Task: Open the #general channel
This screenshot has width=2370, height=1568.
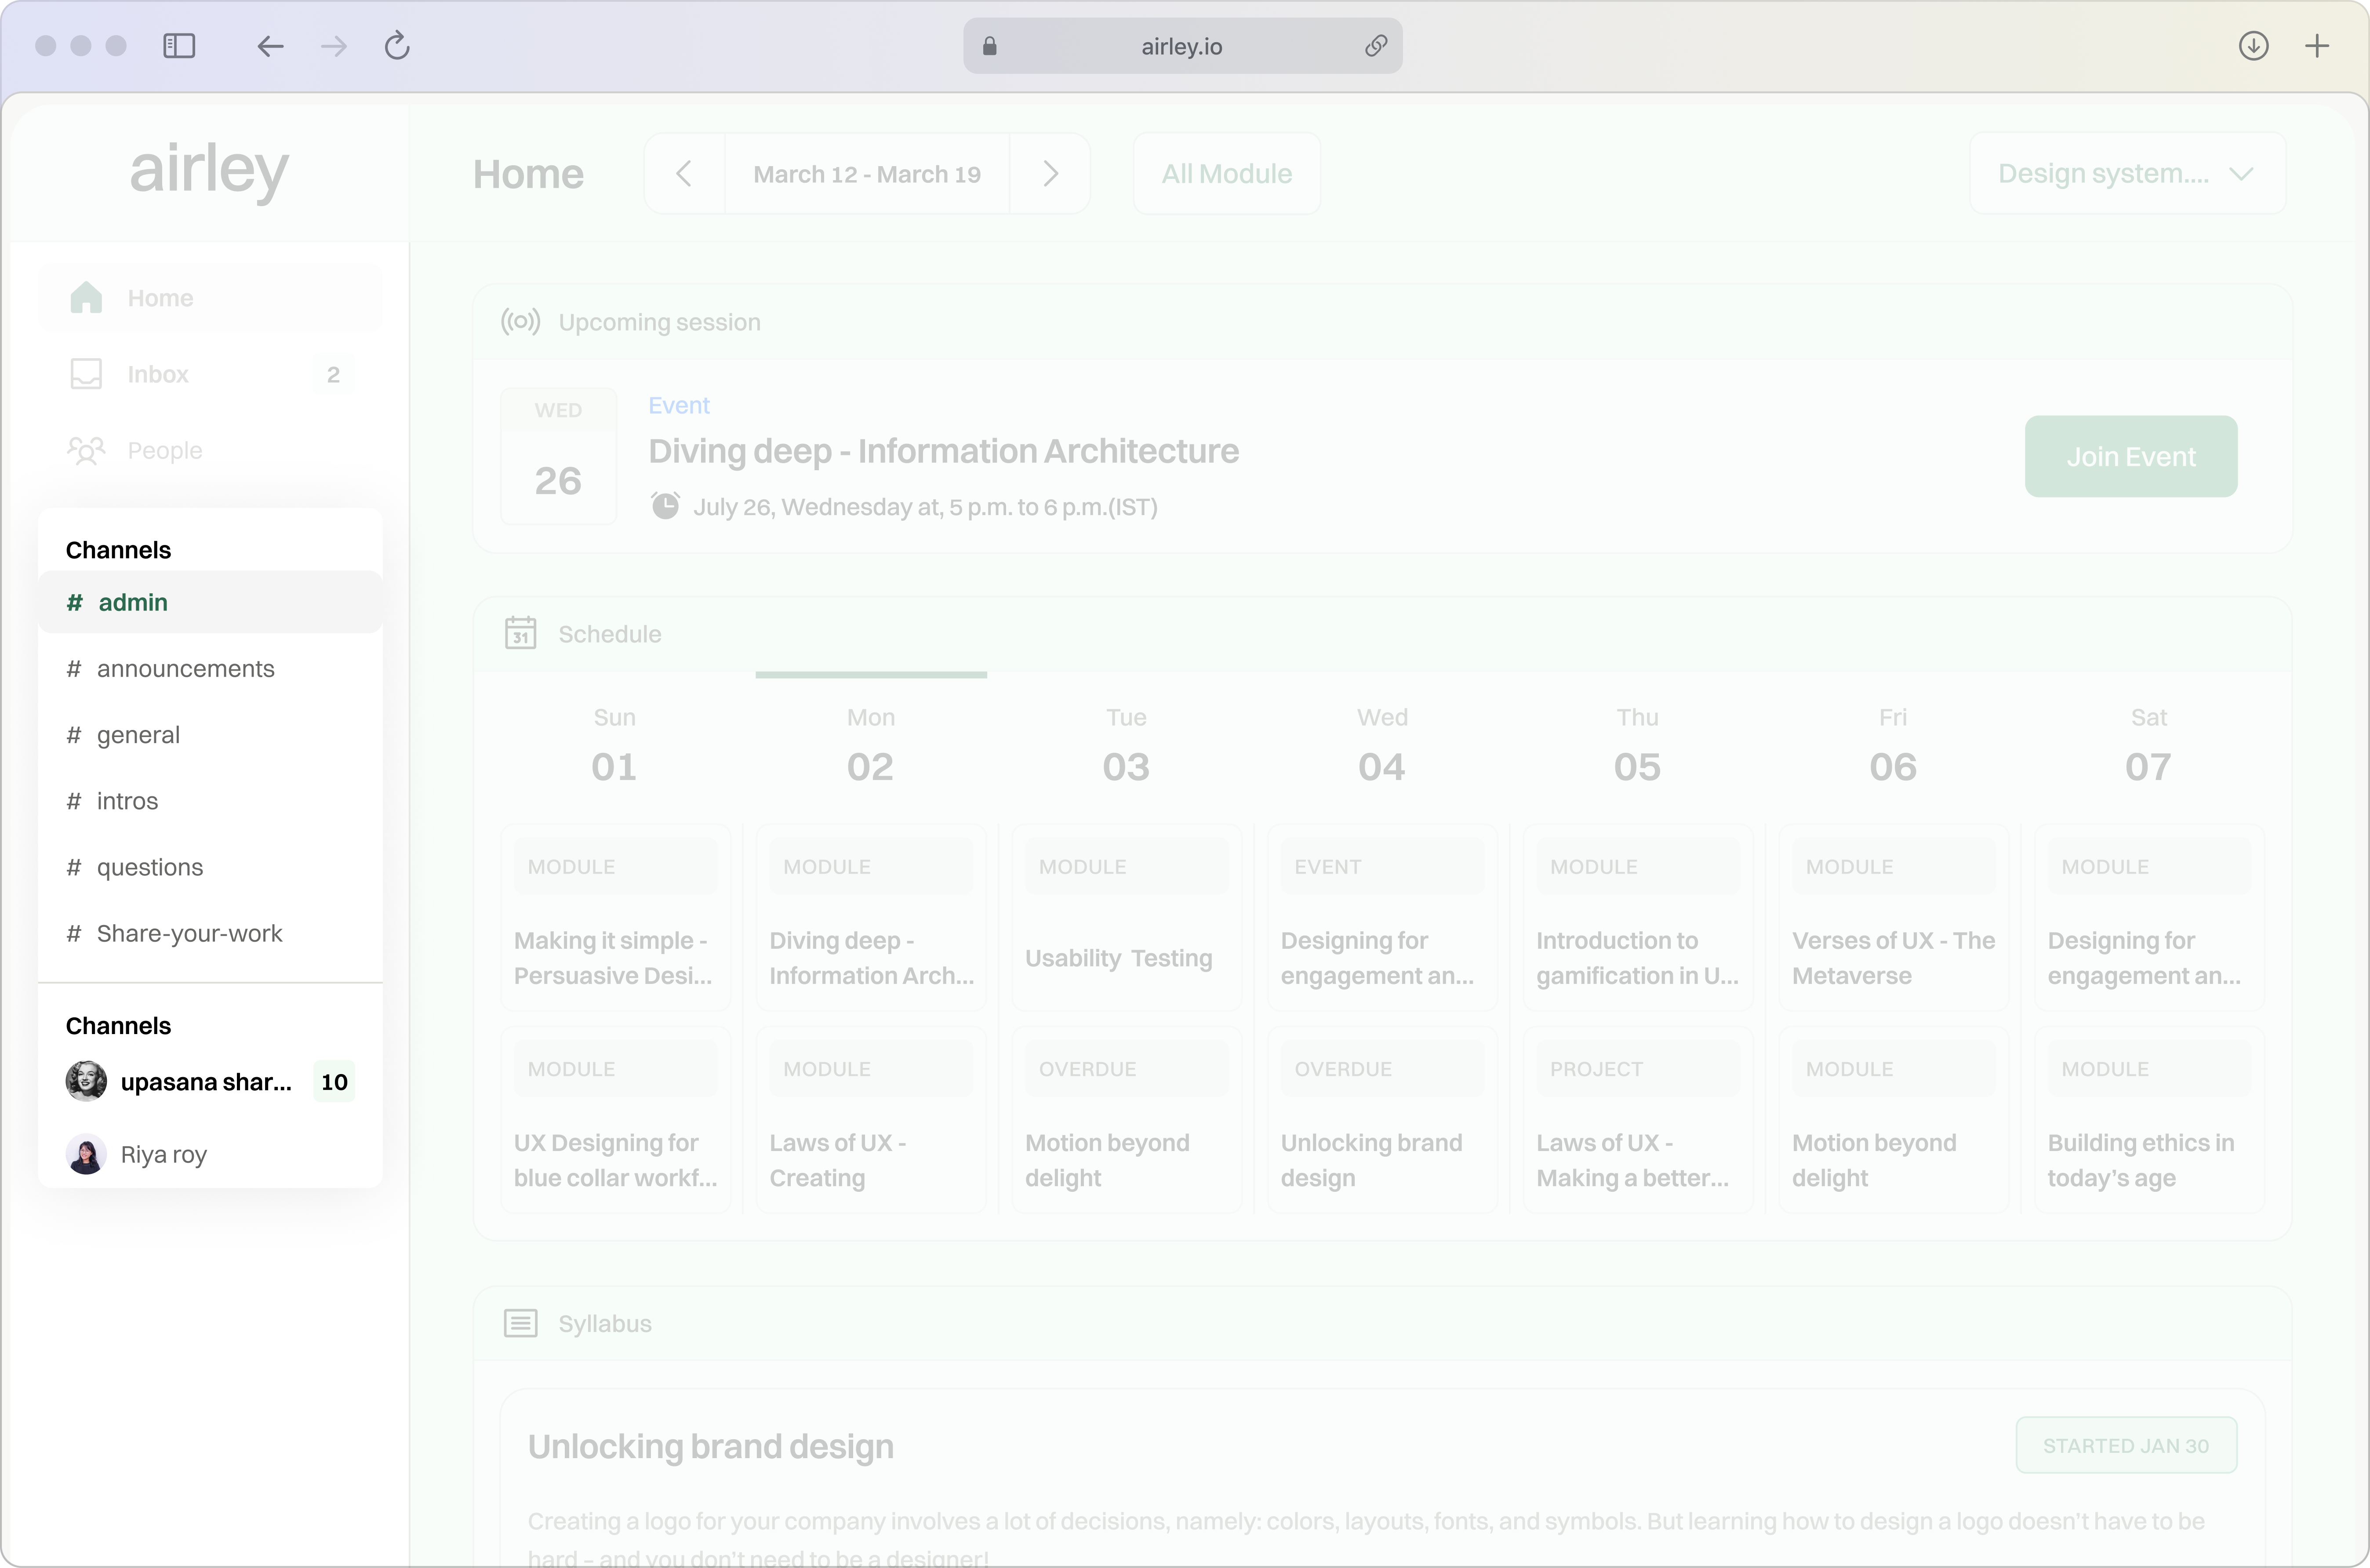Action: point(210,735)
